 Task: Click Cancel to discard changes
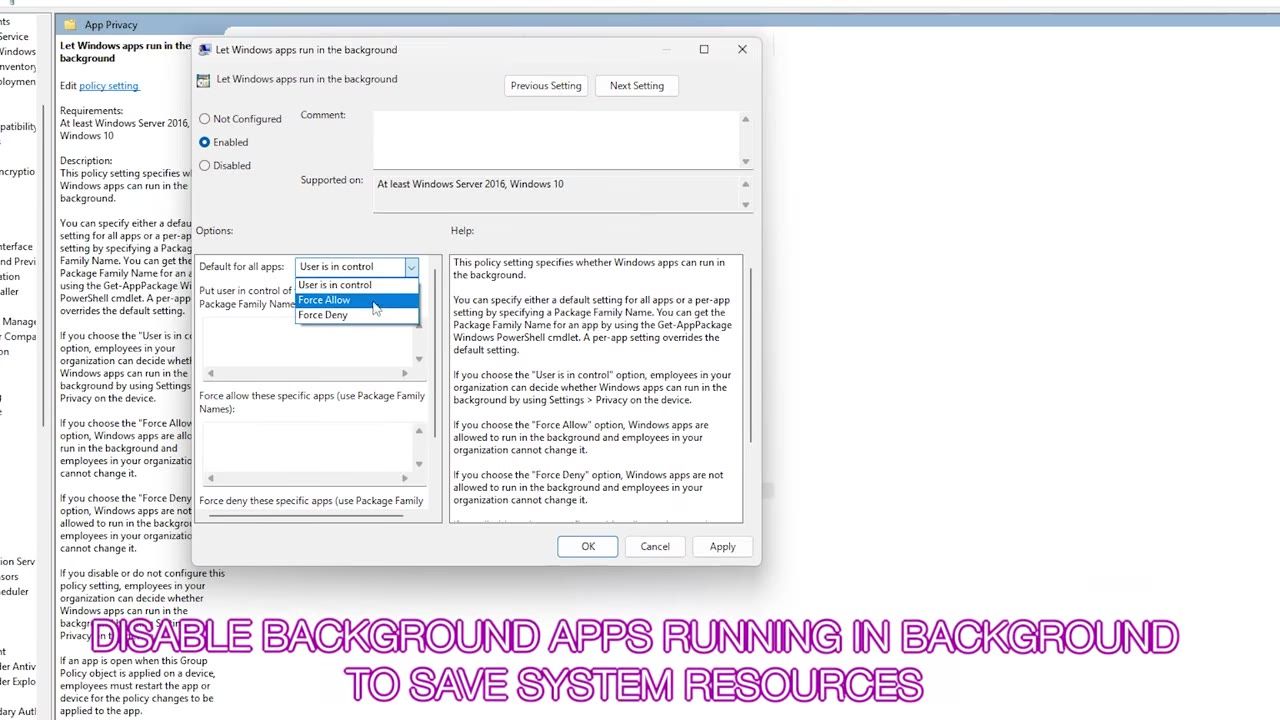pos(655,547)
